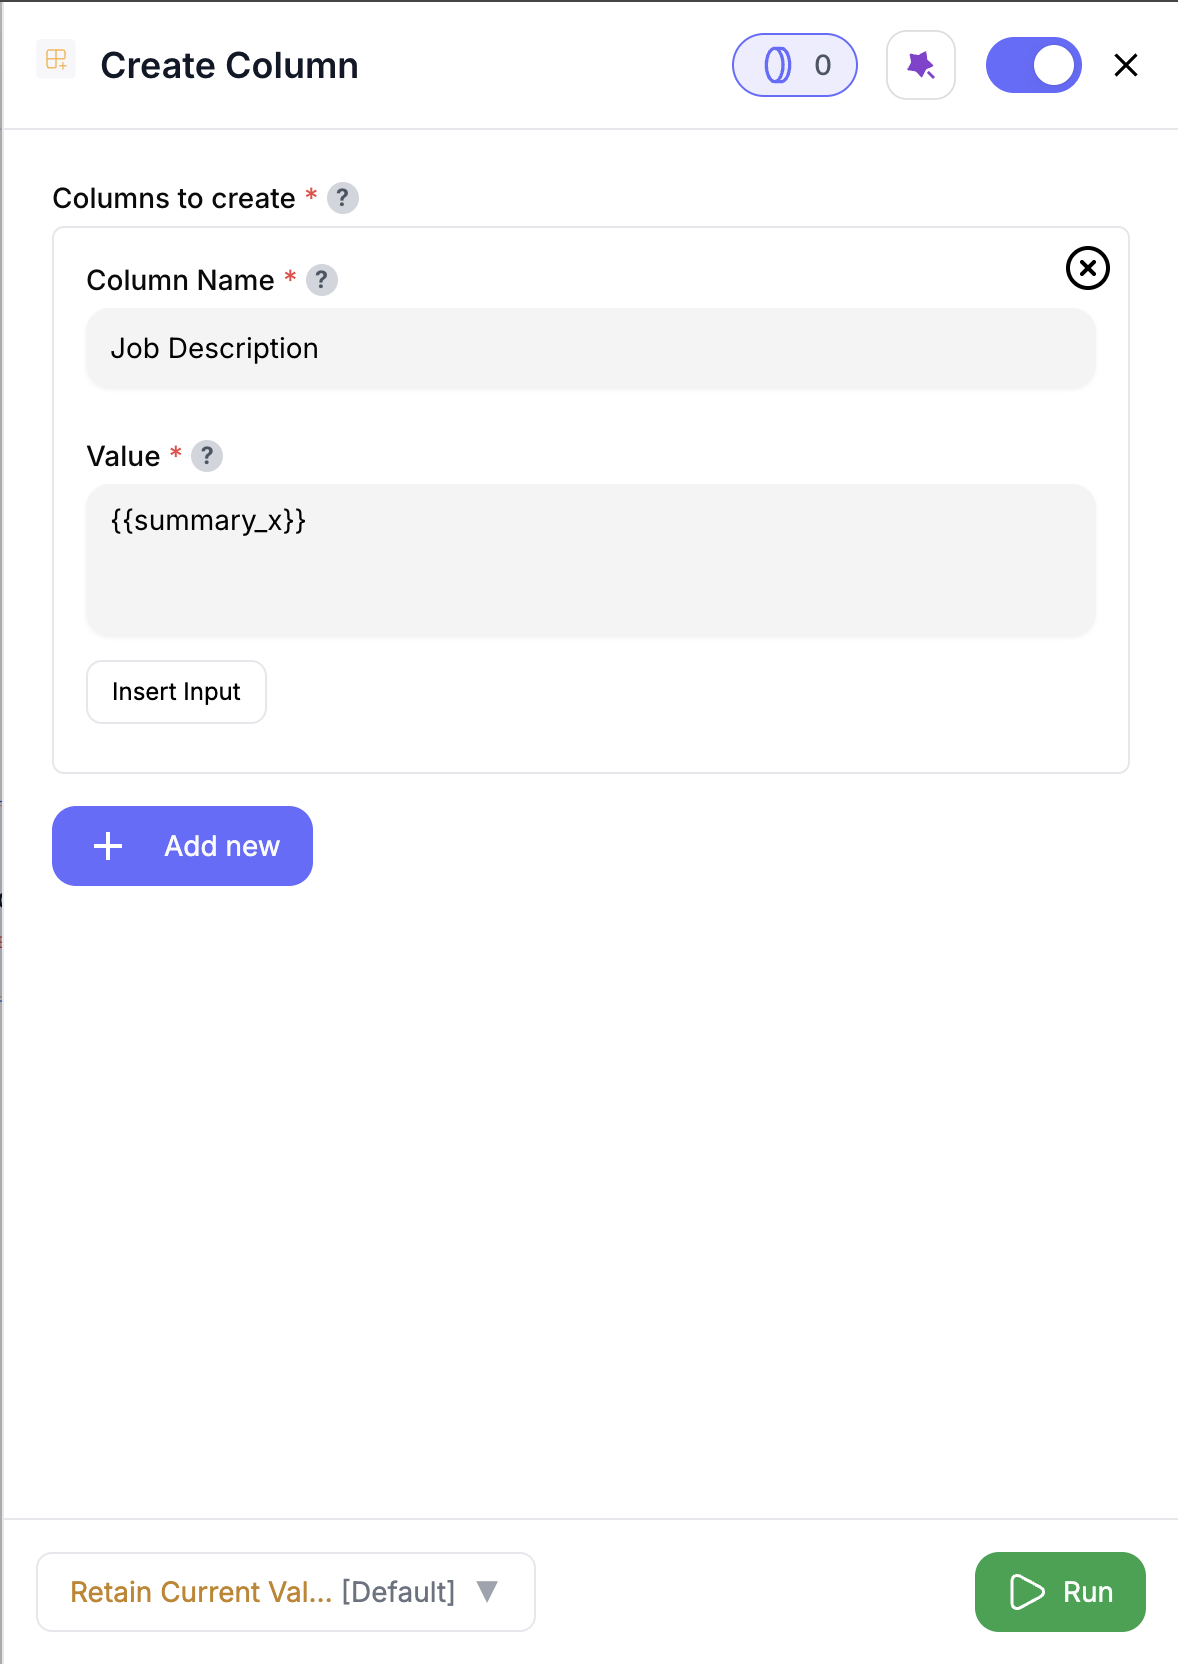Click the dropdown arrow next to Default
The image size is (1178, 1664).
coord(488,1592)
